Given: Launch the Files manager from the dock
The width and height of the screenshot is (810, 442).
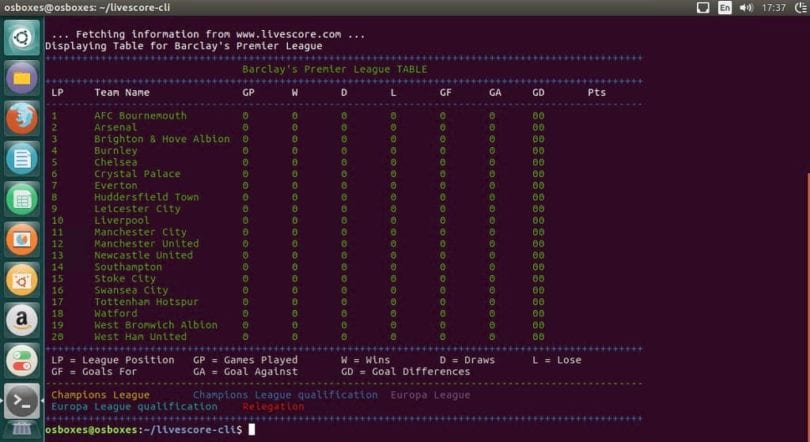Looking at the screenshot, I should pyautogui.click(x=22, y=78).
